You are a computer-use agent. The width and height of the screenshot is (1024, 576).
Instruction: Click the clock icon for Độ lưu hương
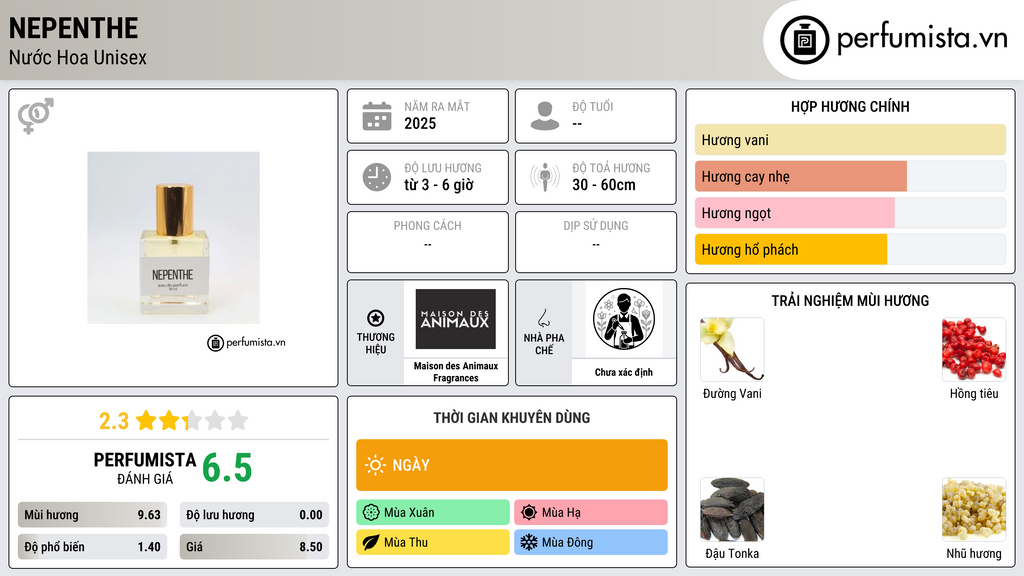[x=377, y=177]
